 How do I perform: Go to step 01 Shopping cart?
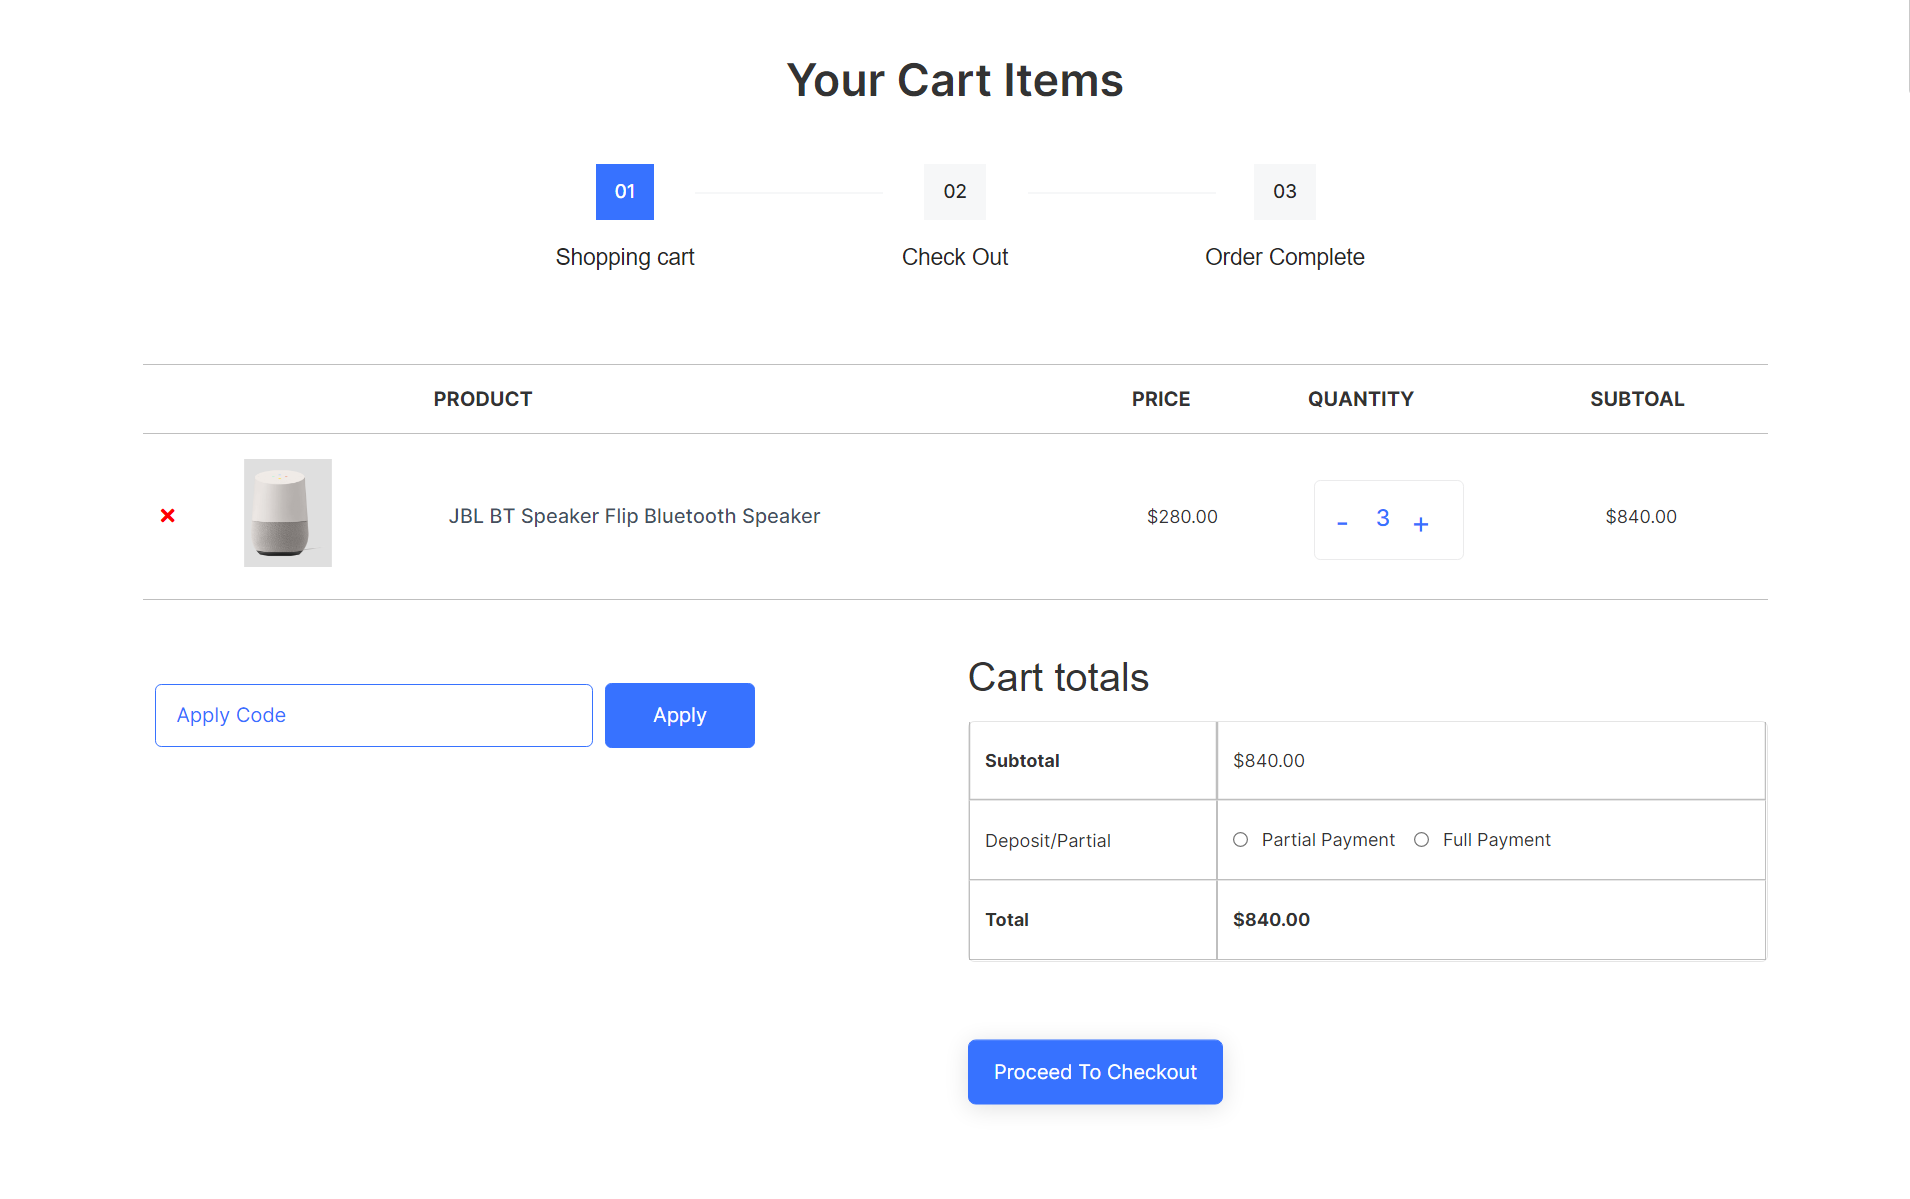click(625, 192)
